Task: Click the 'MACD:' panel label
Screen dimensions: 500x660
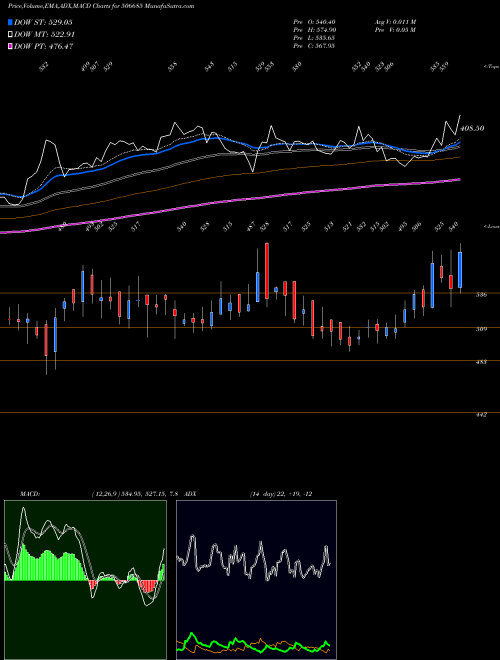Action: pyautogui.click(x=30, y=494)
